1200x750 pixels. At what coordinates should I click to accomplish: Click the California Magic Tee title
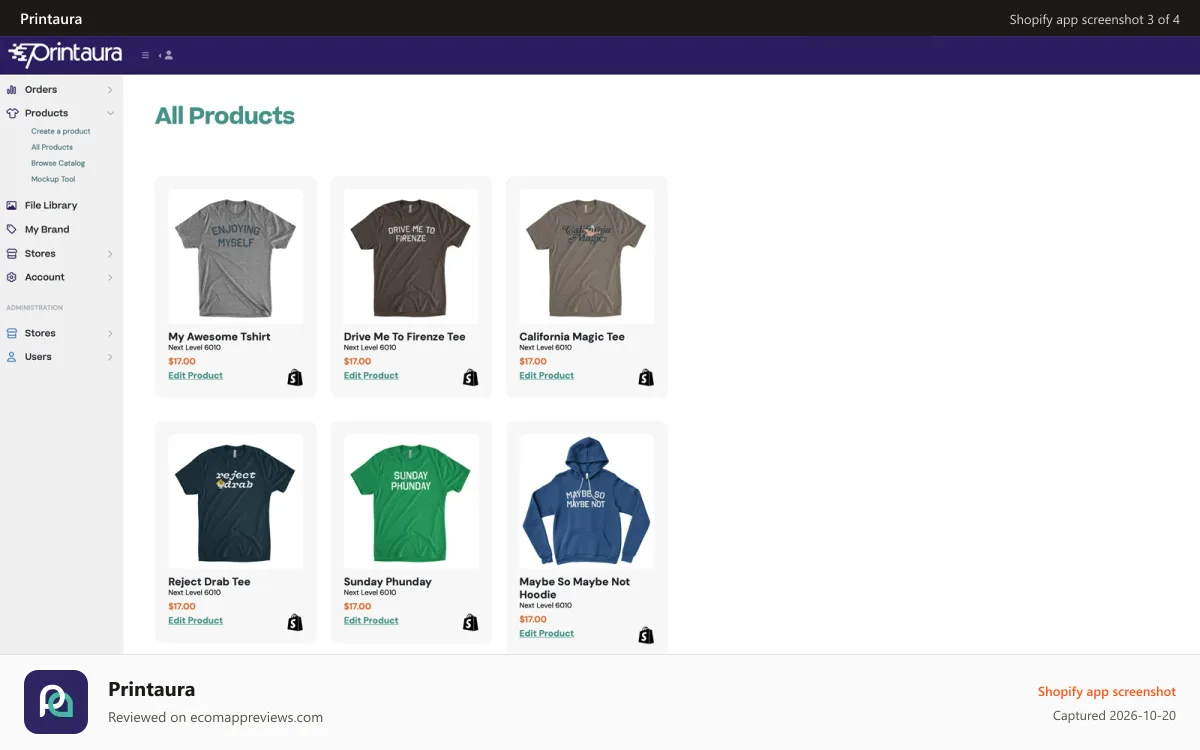[572, 337]
